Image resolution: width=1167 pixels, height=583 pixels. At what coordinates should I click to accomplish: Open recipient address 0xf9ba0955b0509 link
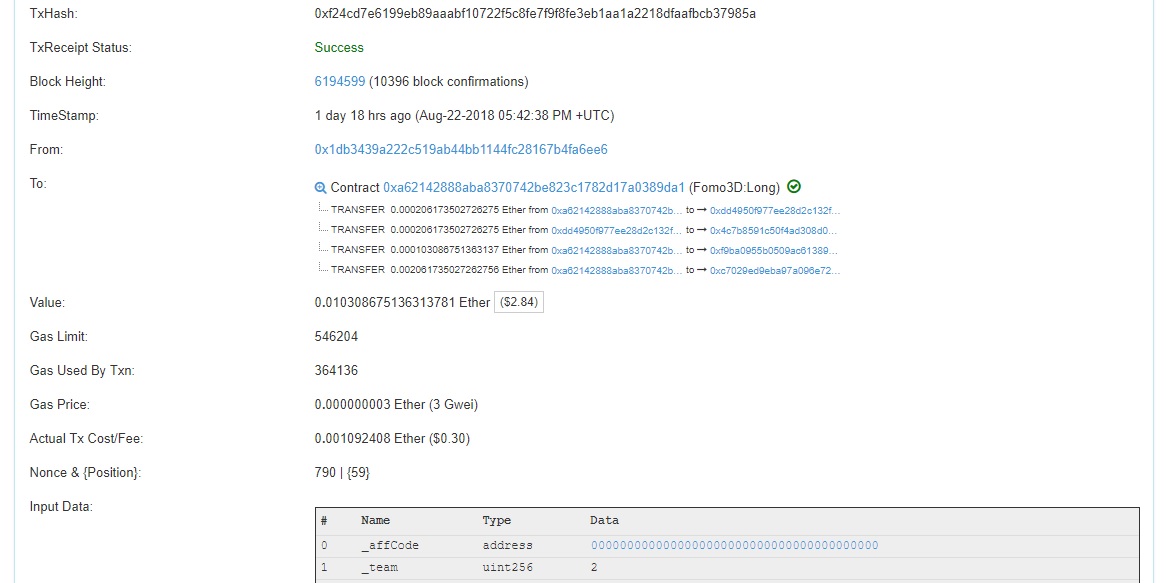coord(774,250)
